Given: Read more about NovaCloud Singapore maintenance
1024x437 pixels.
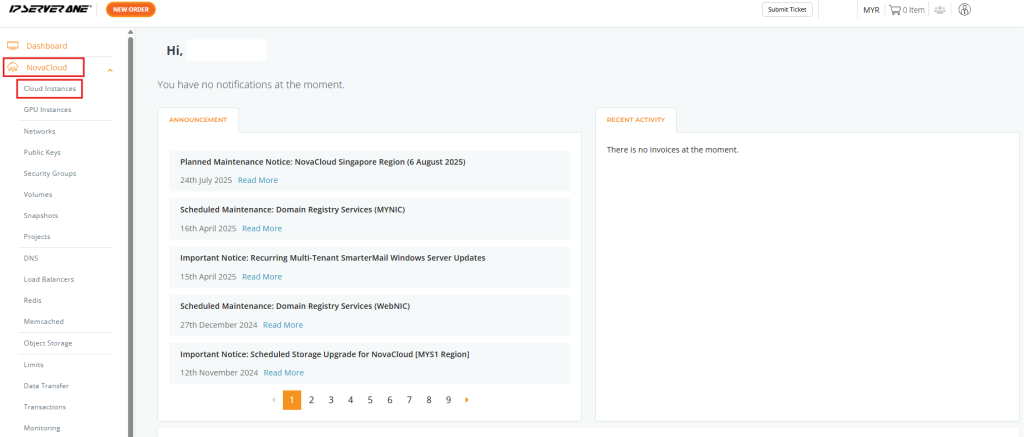Looking at the screenshot, I should pos(257,180).
